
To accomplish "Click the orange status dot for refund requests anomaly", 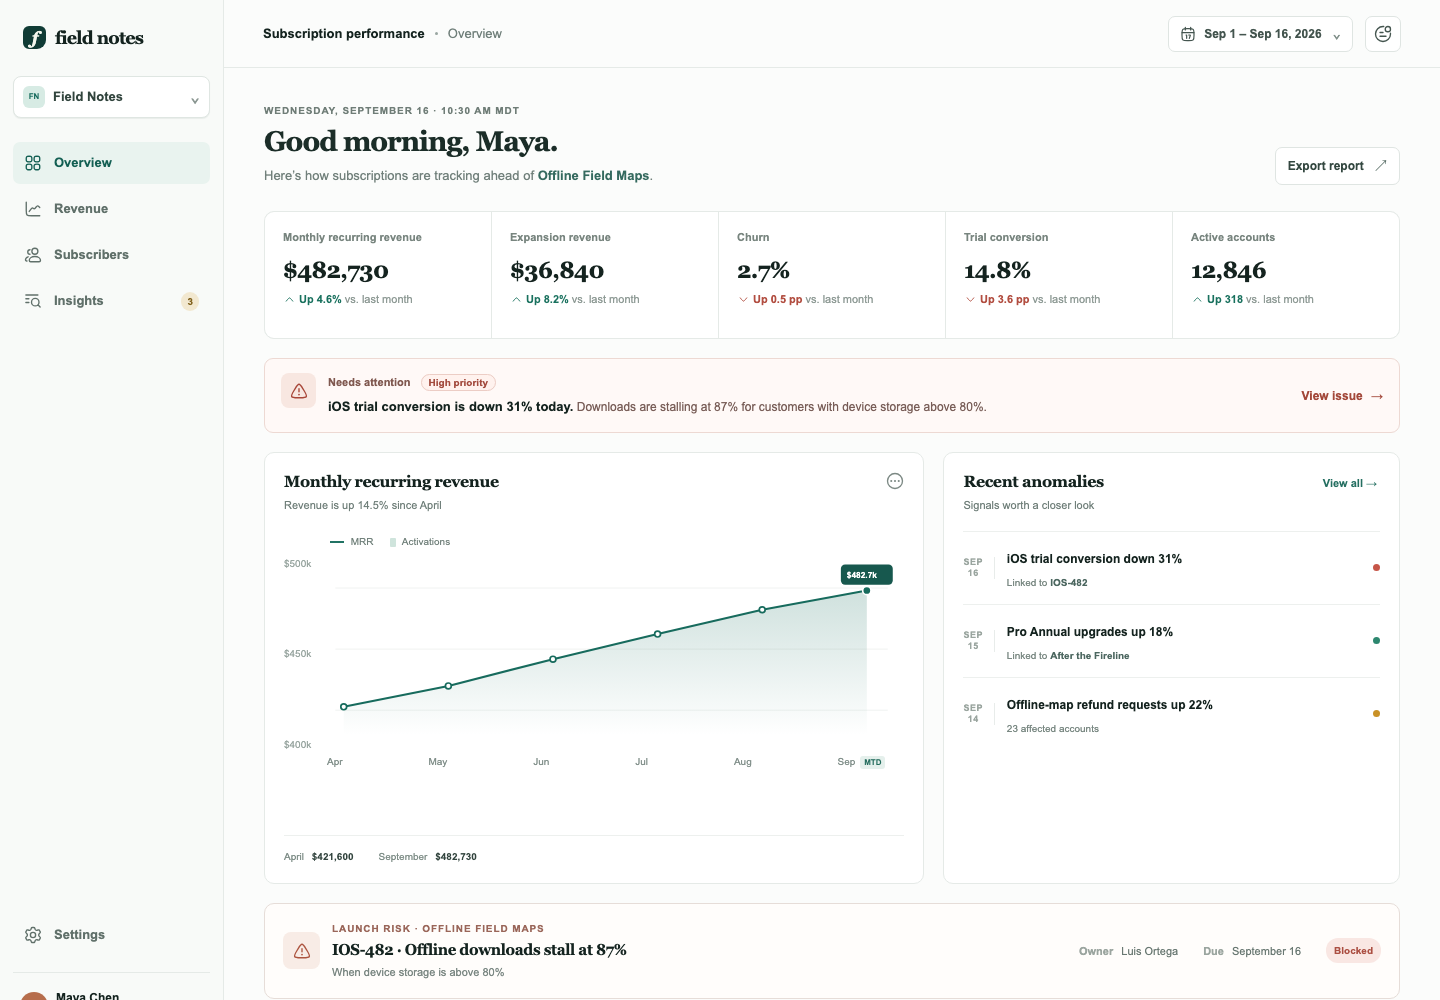I will (x=1376, y=714).
